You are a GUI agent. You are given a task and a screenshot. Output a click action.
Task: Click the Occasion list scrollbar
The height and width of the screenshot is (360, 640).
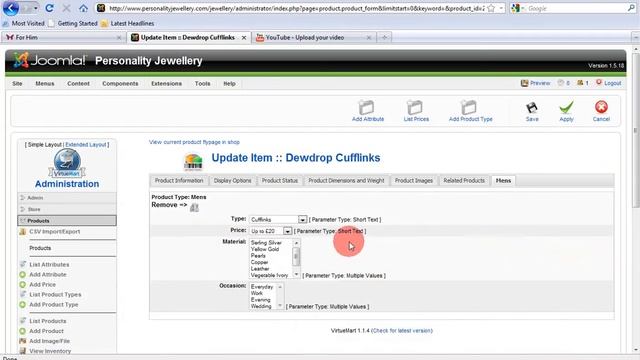[280, 296]
